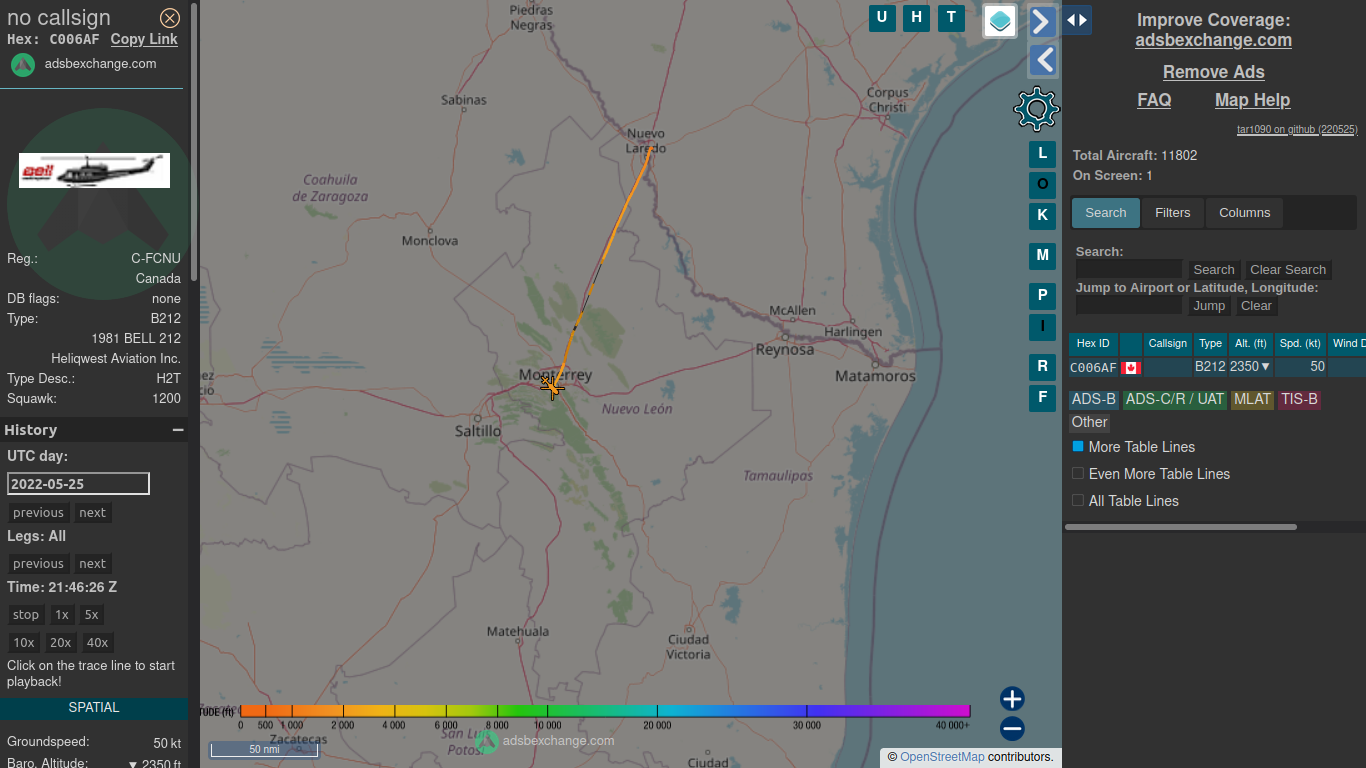The height and width of the screenshot is (768, 1366).
Task: Set playback speed to 40x
Action: click(x=97, y=643)
